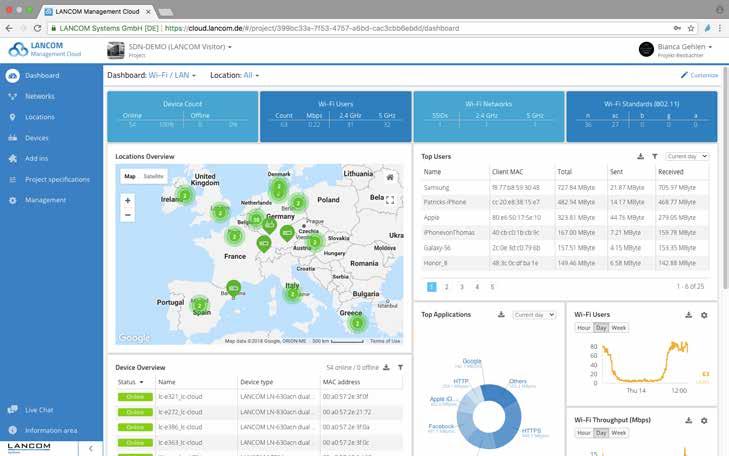
Task: Click the Customize pencil link
Action: tap(699, 75)
